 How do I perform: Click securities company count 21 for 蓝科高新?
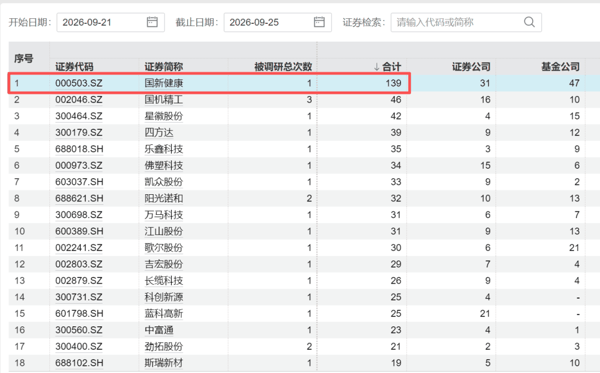point(485,313)
